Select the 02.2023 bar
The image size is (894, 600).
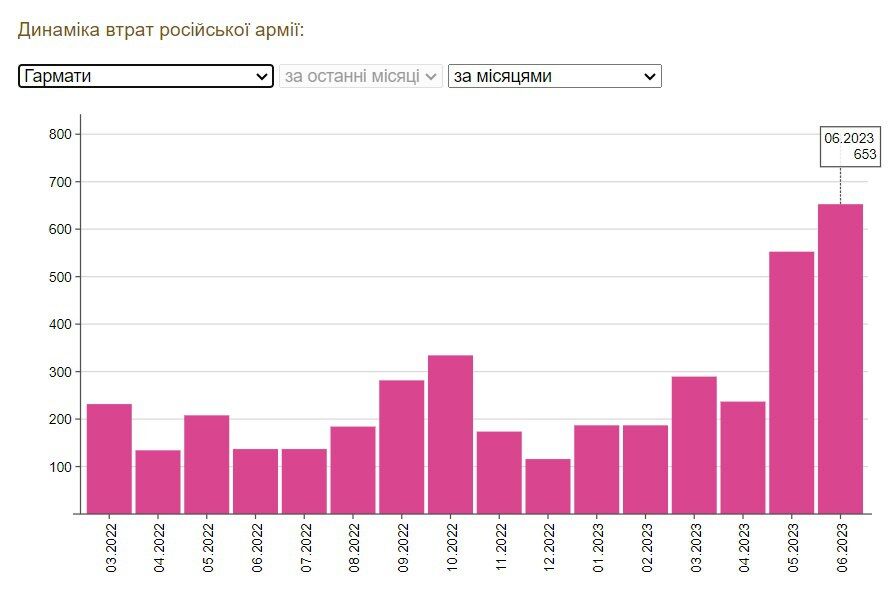click(x=645, y=469)
